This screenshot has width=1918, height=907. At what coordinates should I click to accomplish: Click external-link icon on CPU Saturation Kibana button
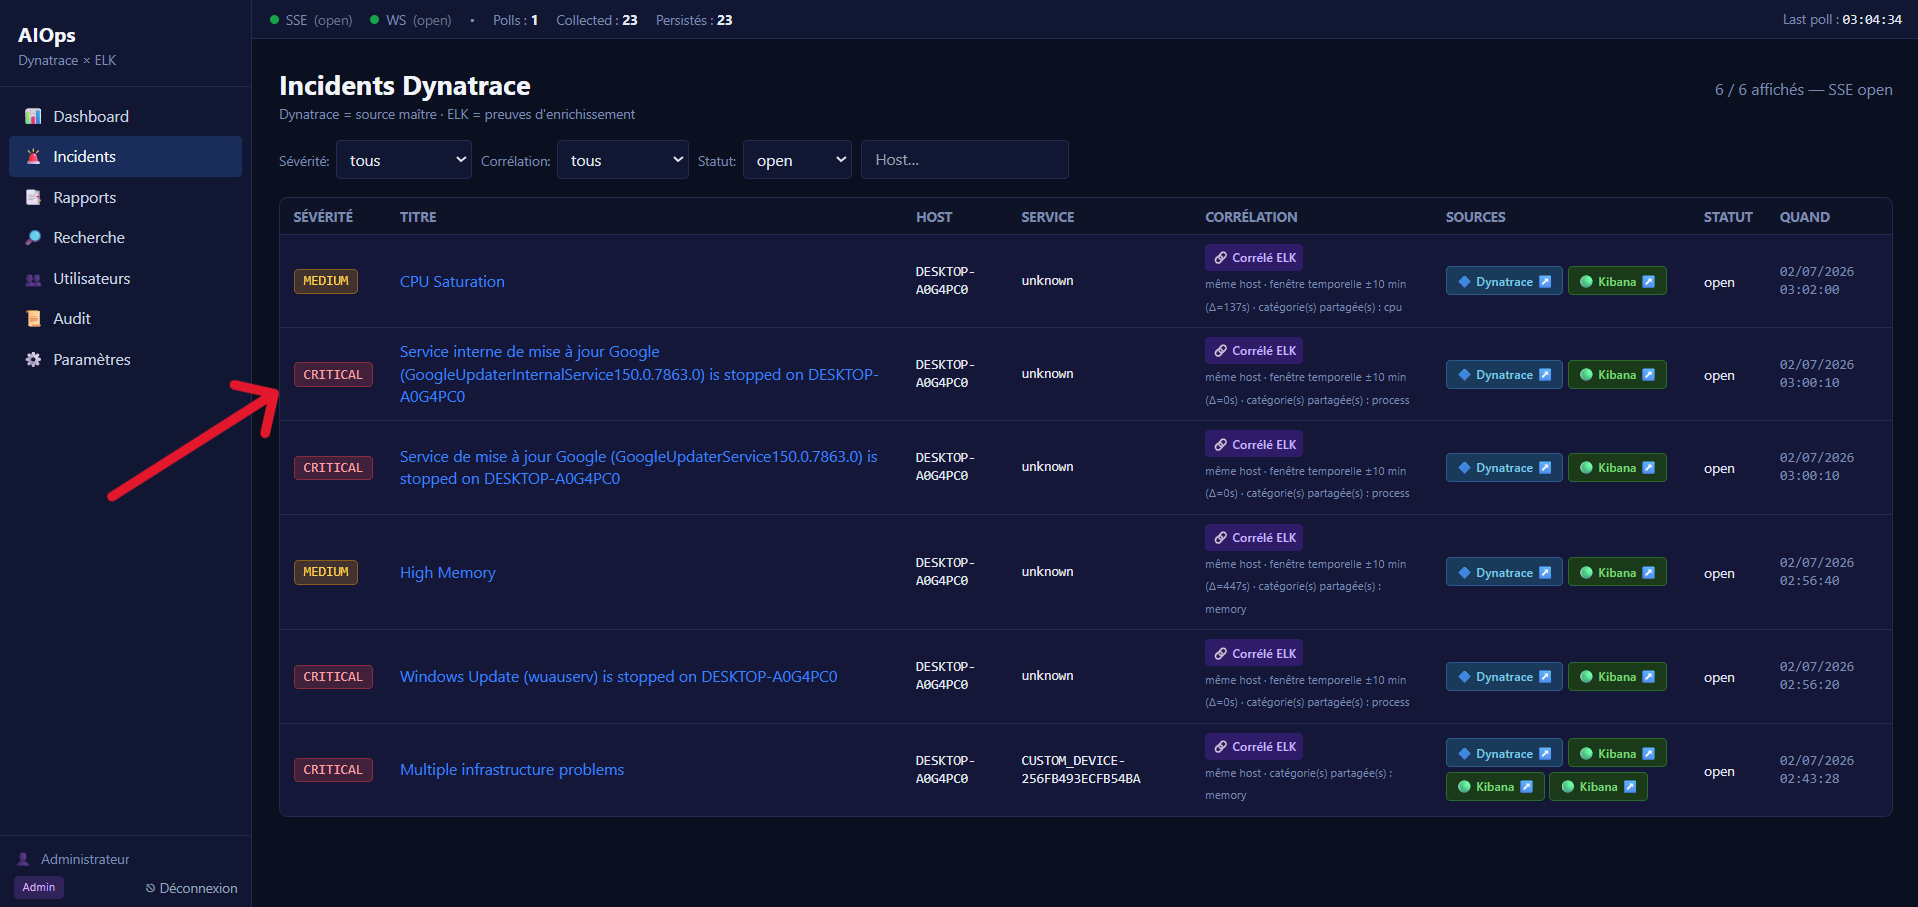[x=1649, y=282]
